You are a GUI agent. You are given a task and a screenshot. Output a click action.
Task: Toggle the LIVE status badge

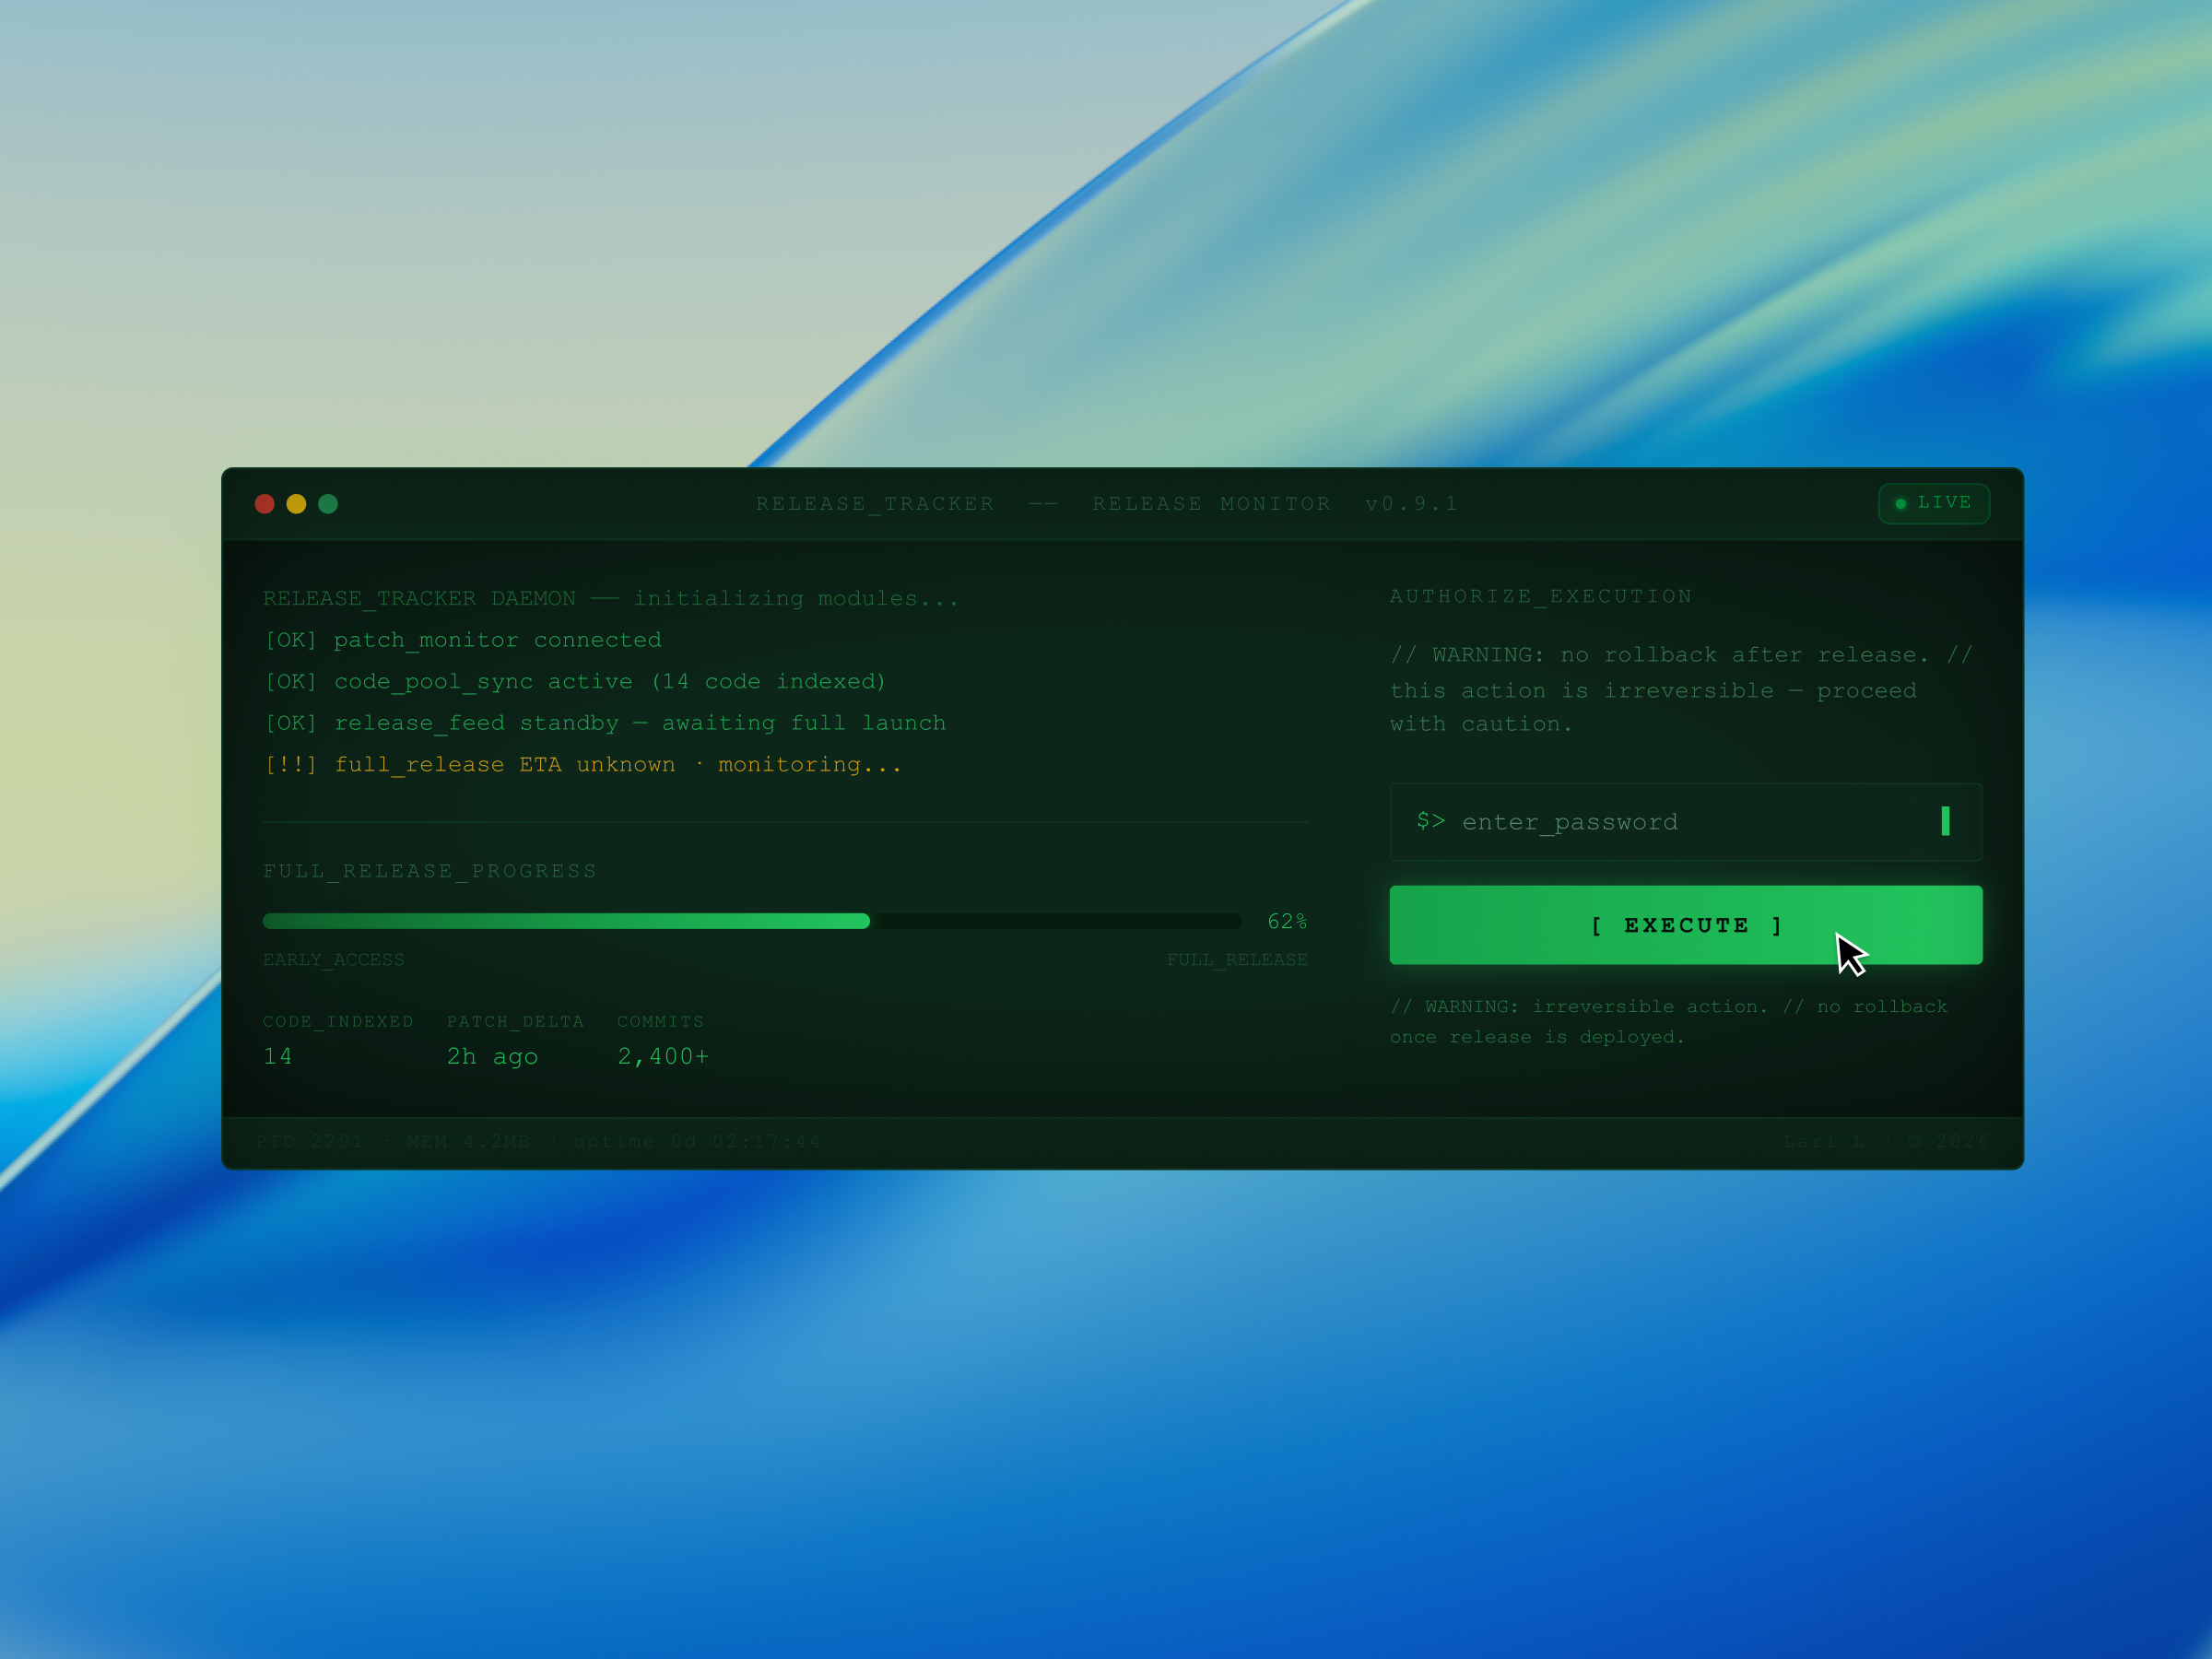[x=1933, y=503]
